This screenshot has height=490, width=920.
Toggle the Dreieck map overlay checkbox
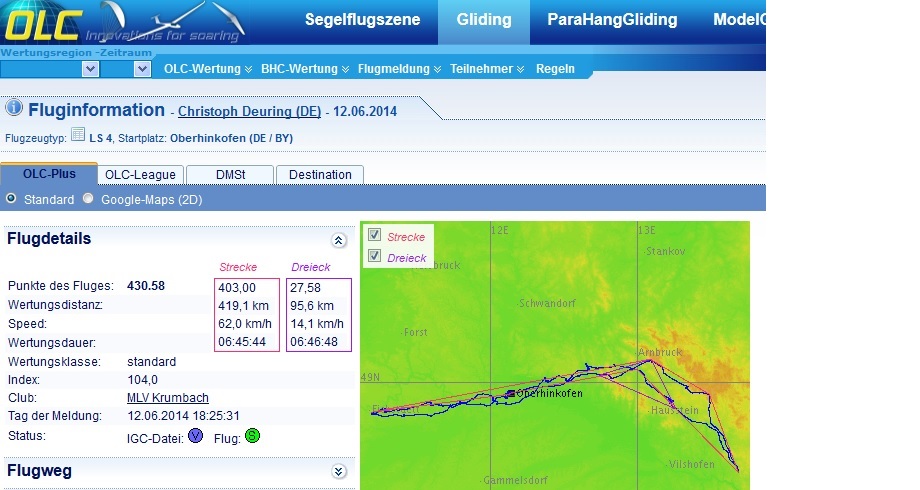374,257
